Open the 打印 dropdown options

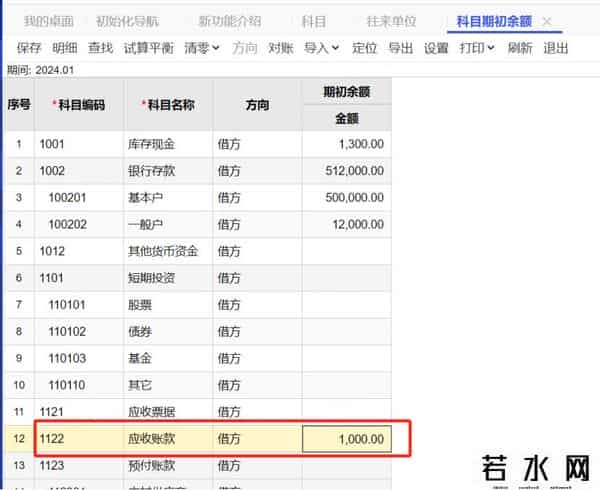pos(477,48)
